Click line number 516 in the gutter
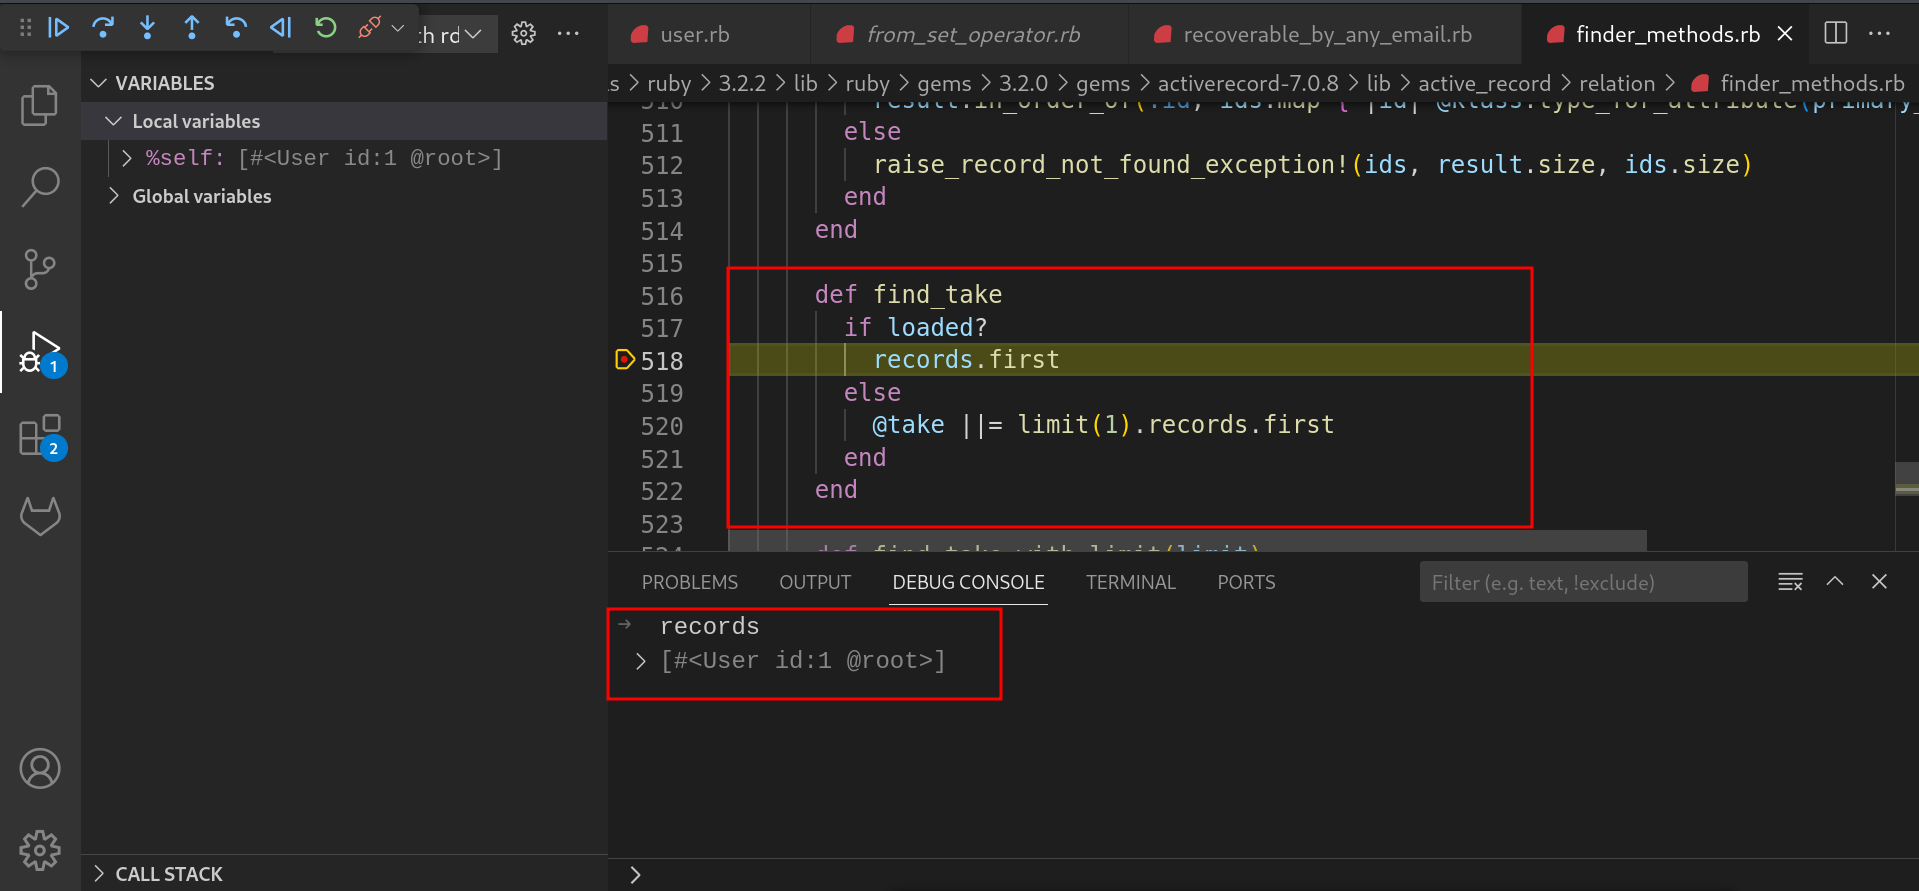This screenshot has width=1919, height=891. [662, 296]
